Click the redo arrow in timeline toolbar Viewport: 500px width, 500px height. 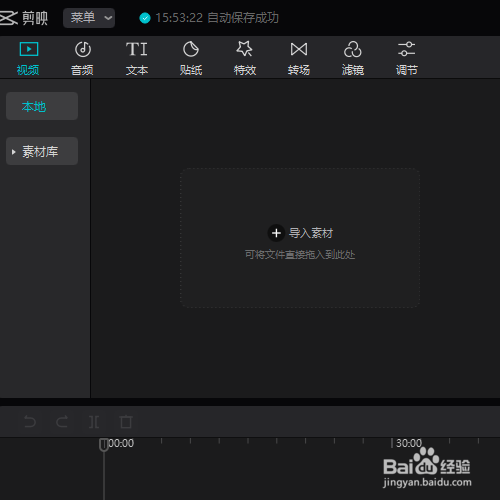(x=62, y=422)
